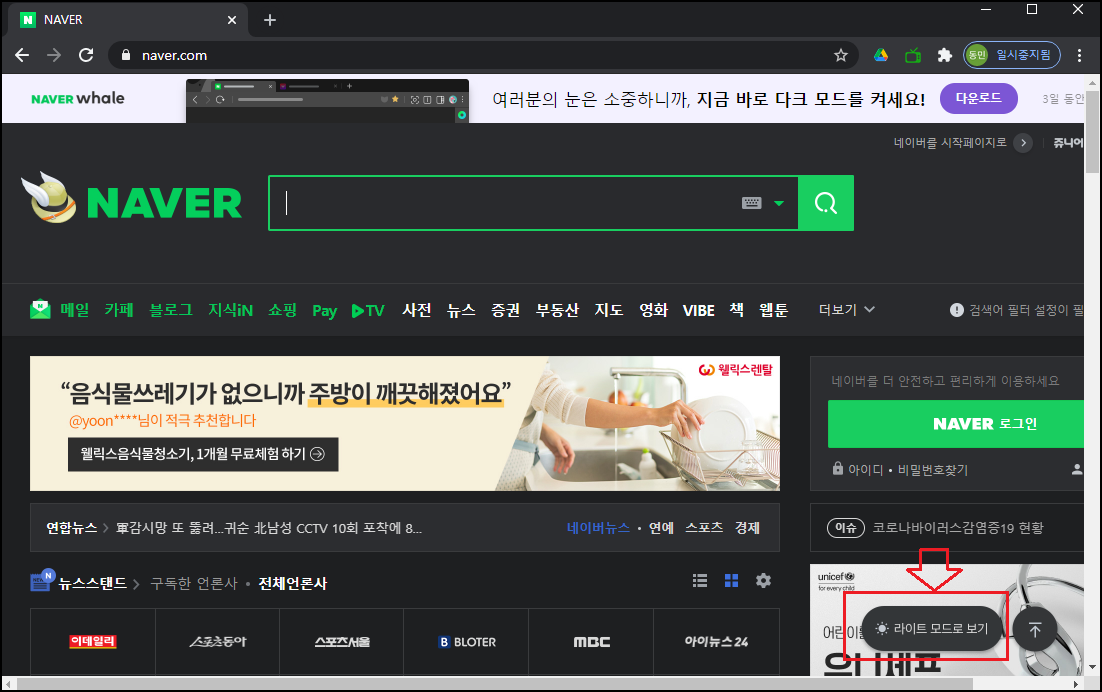Open 쇼핑 menu item

[x=283, y=310]
